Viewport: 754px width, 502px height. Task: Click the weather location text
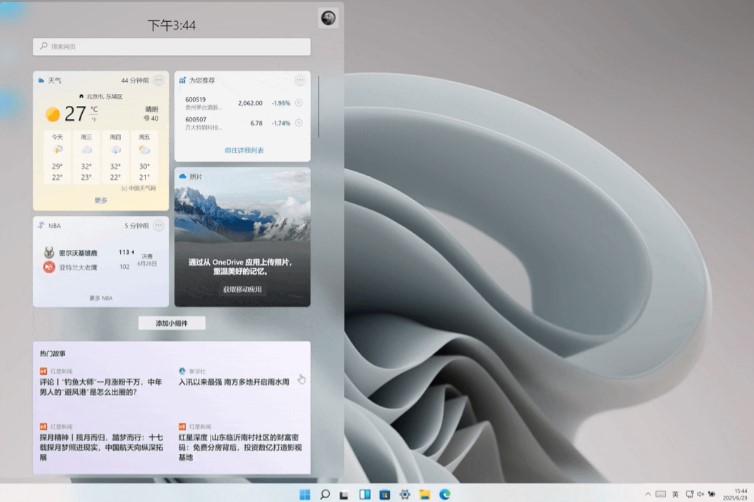[105, 97]
